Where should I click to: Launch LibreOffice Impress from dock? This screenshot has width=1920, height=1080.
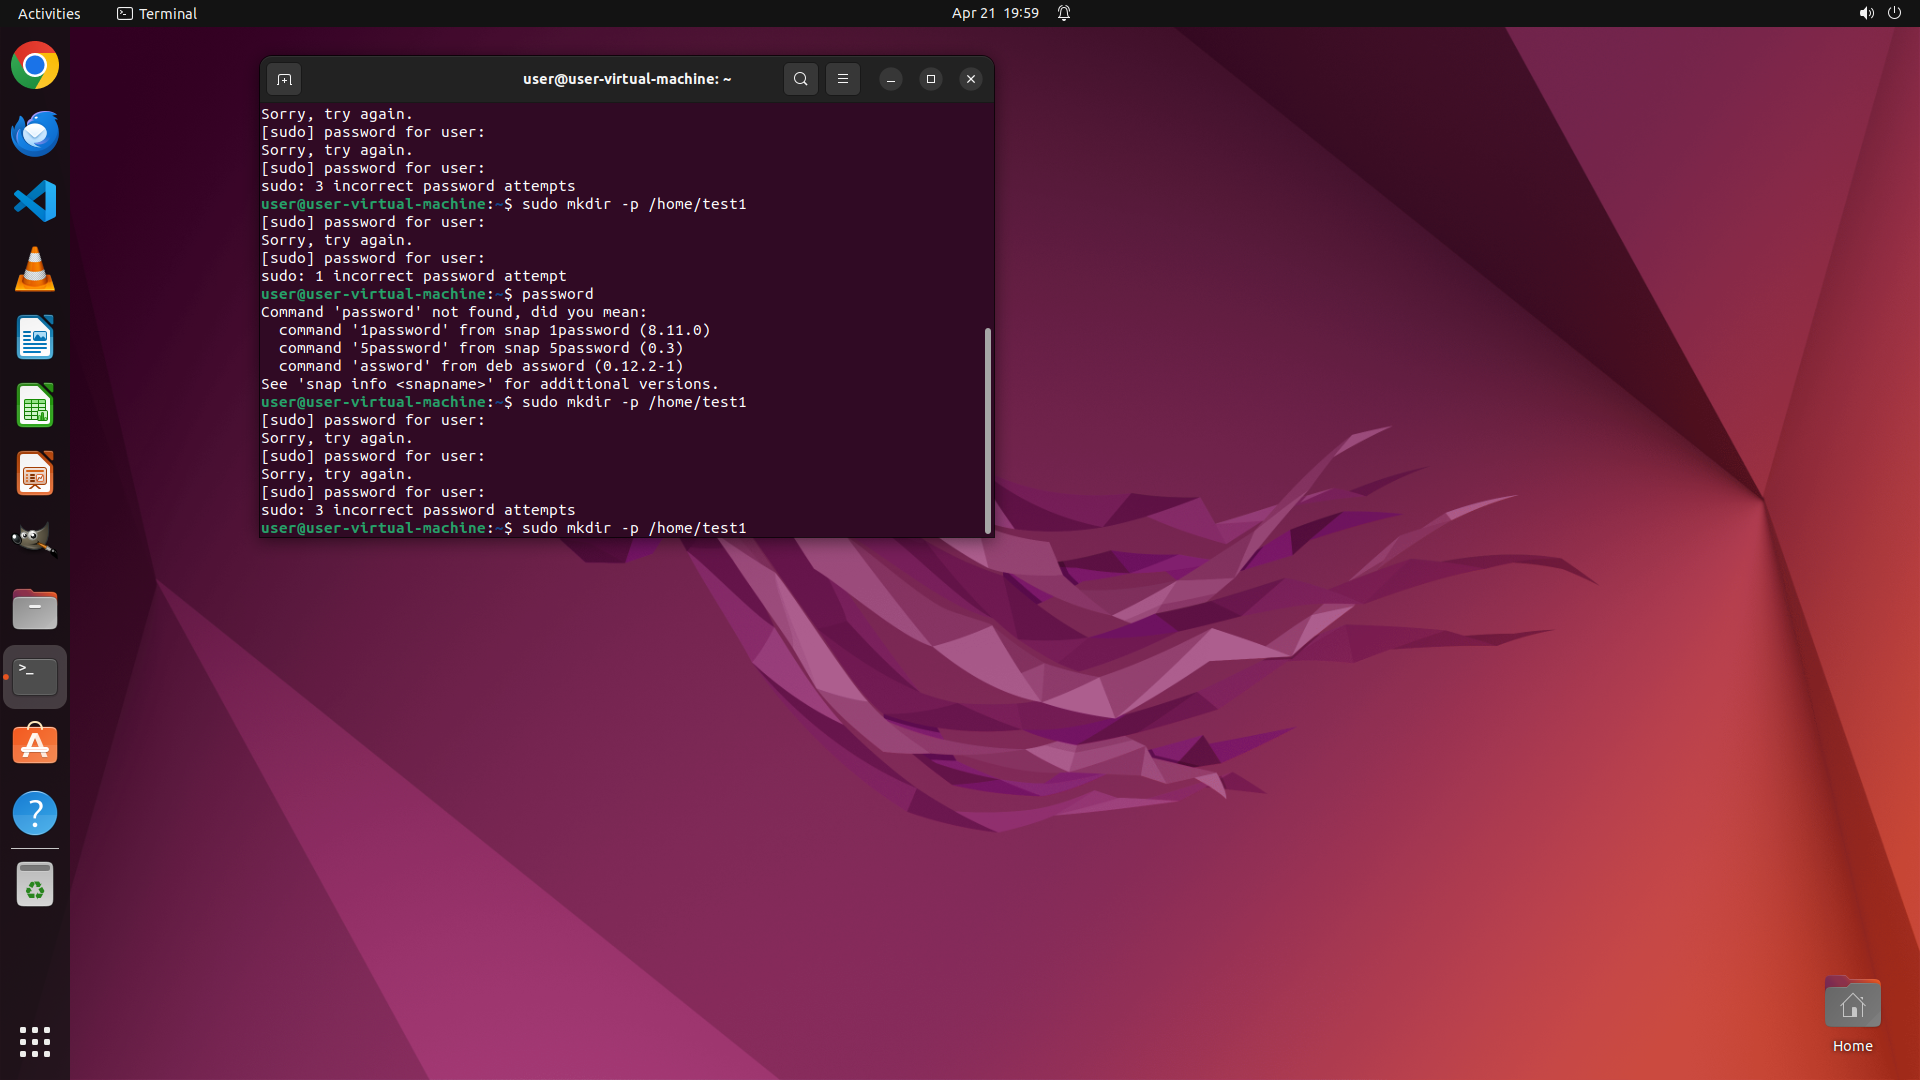click(35, 474)
